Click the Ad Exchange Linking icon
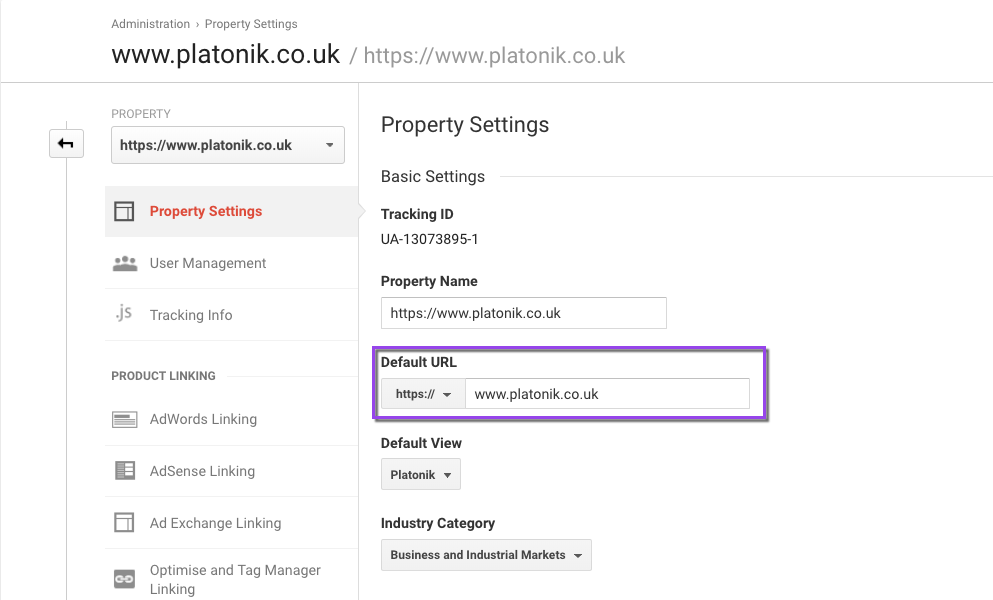Viewport: 993px width, 600px height. click(124, 523)
